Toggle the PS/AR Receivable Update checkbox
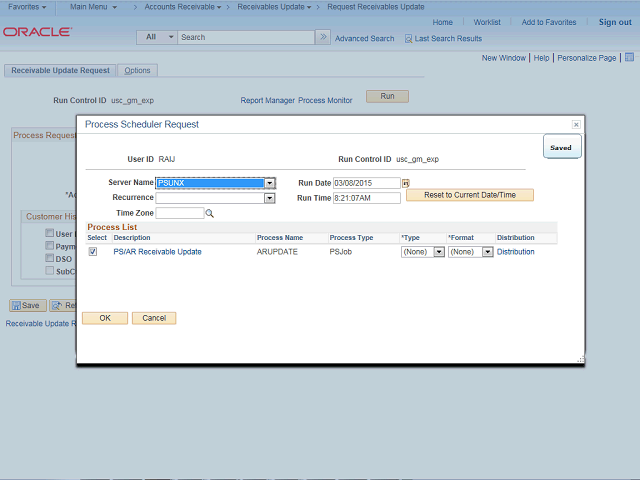 coord(93,252)
